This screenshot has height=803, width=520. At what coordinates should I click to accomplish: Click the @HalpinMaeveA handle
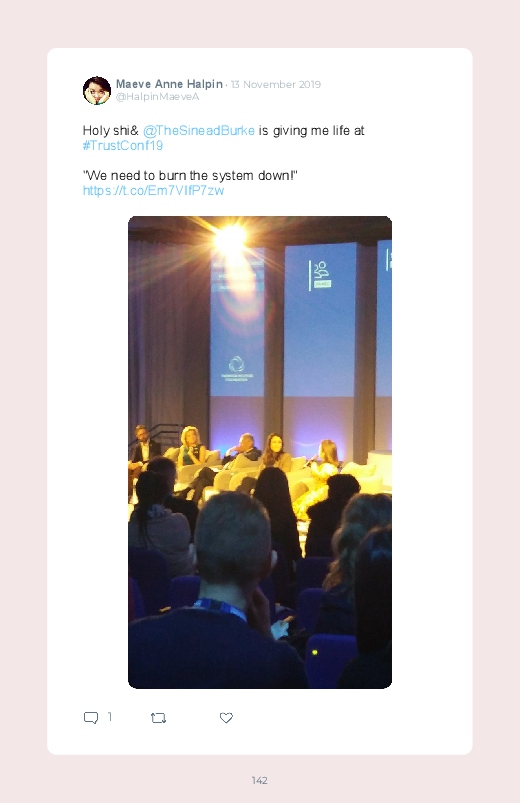tap(157, 97)
